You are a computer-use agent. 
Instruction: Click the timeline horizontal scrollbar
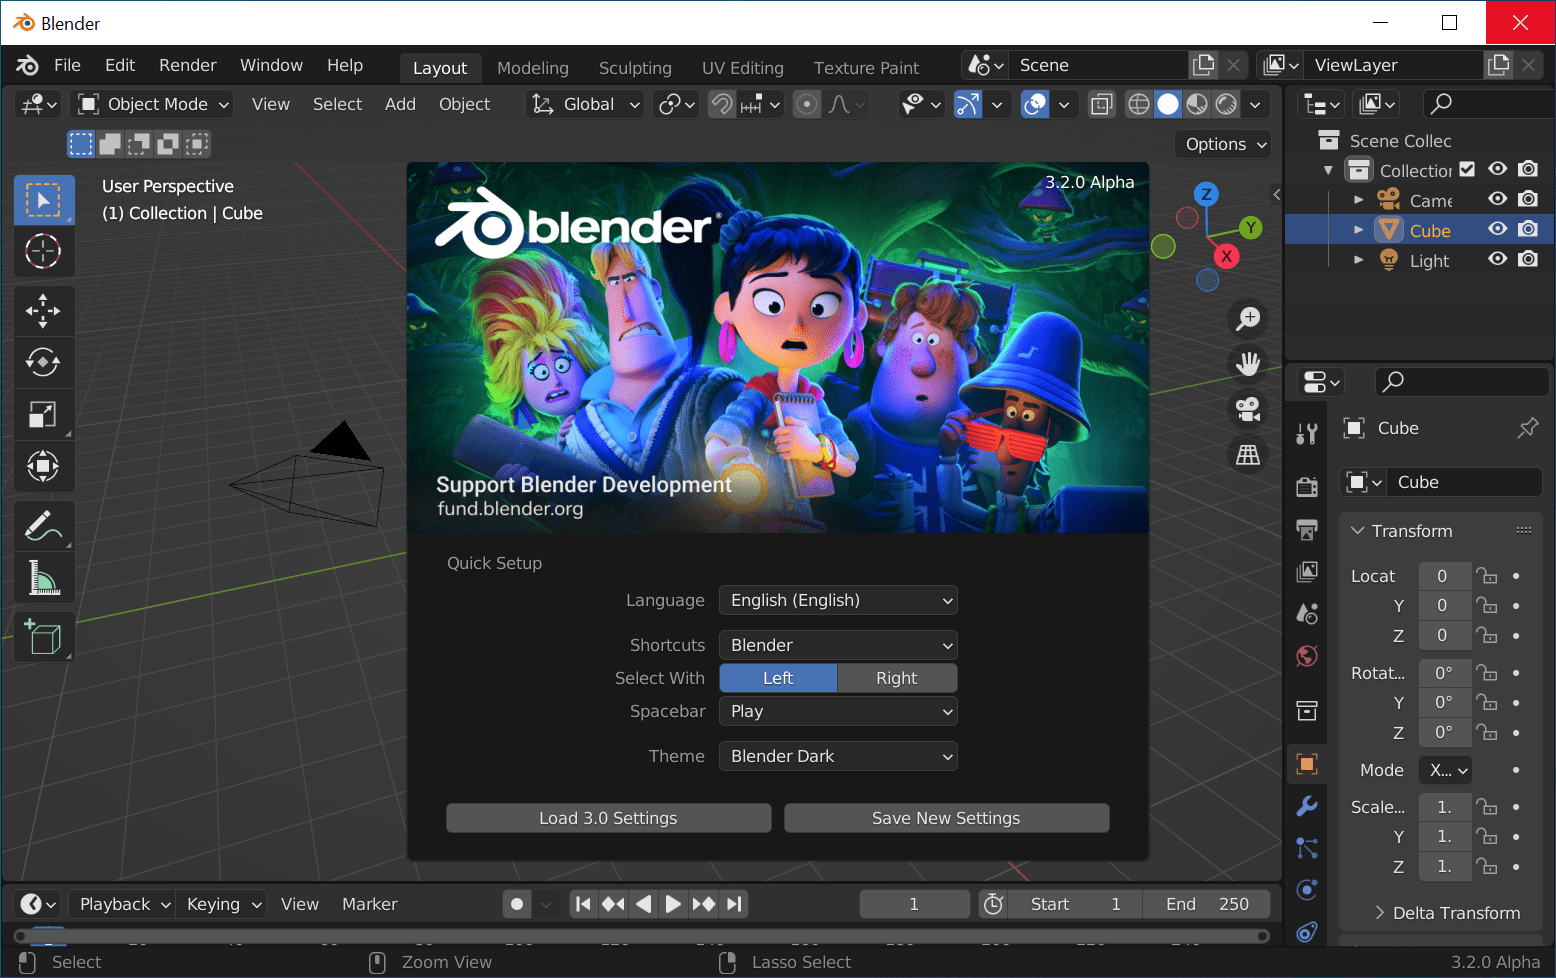coord(642,936)
